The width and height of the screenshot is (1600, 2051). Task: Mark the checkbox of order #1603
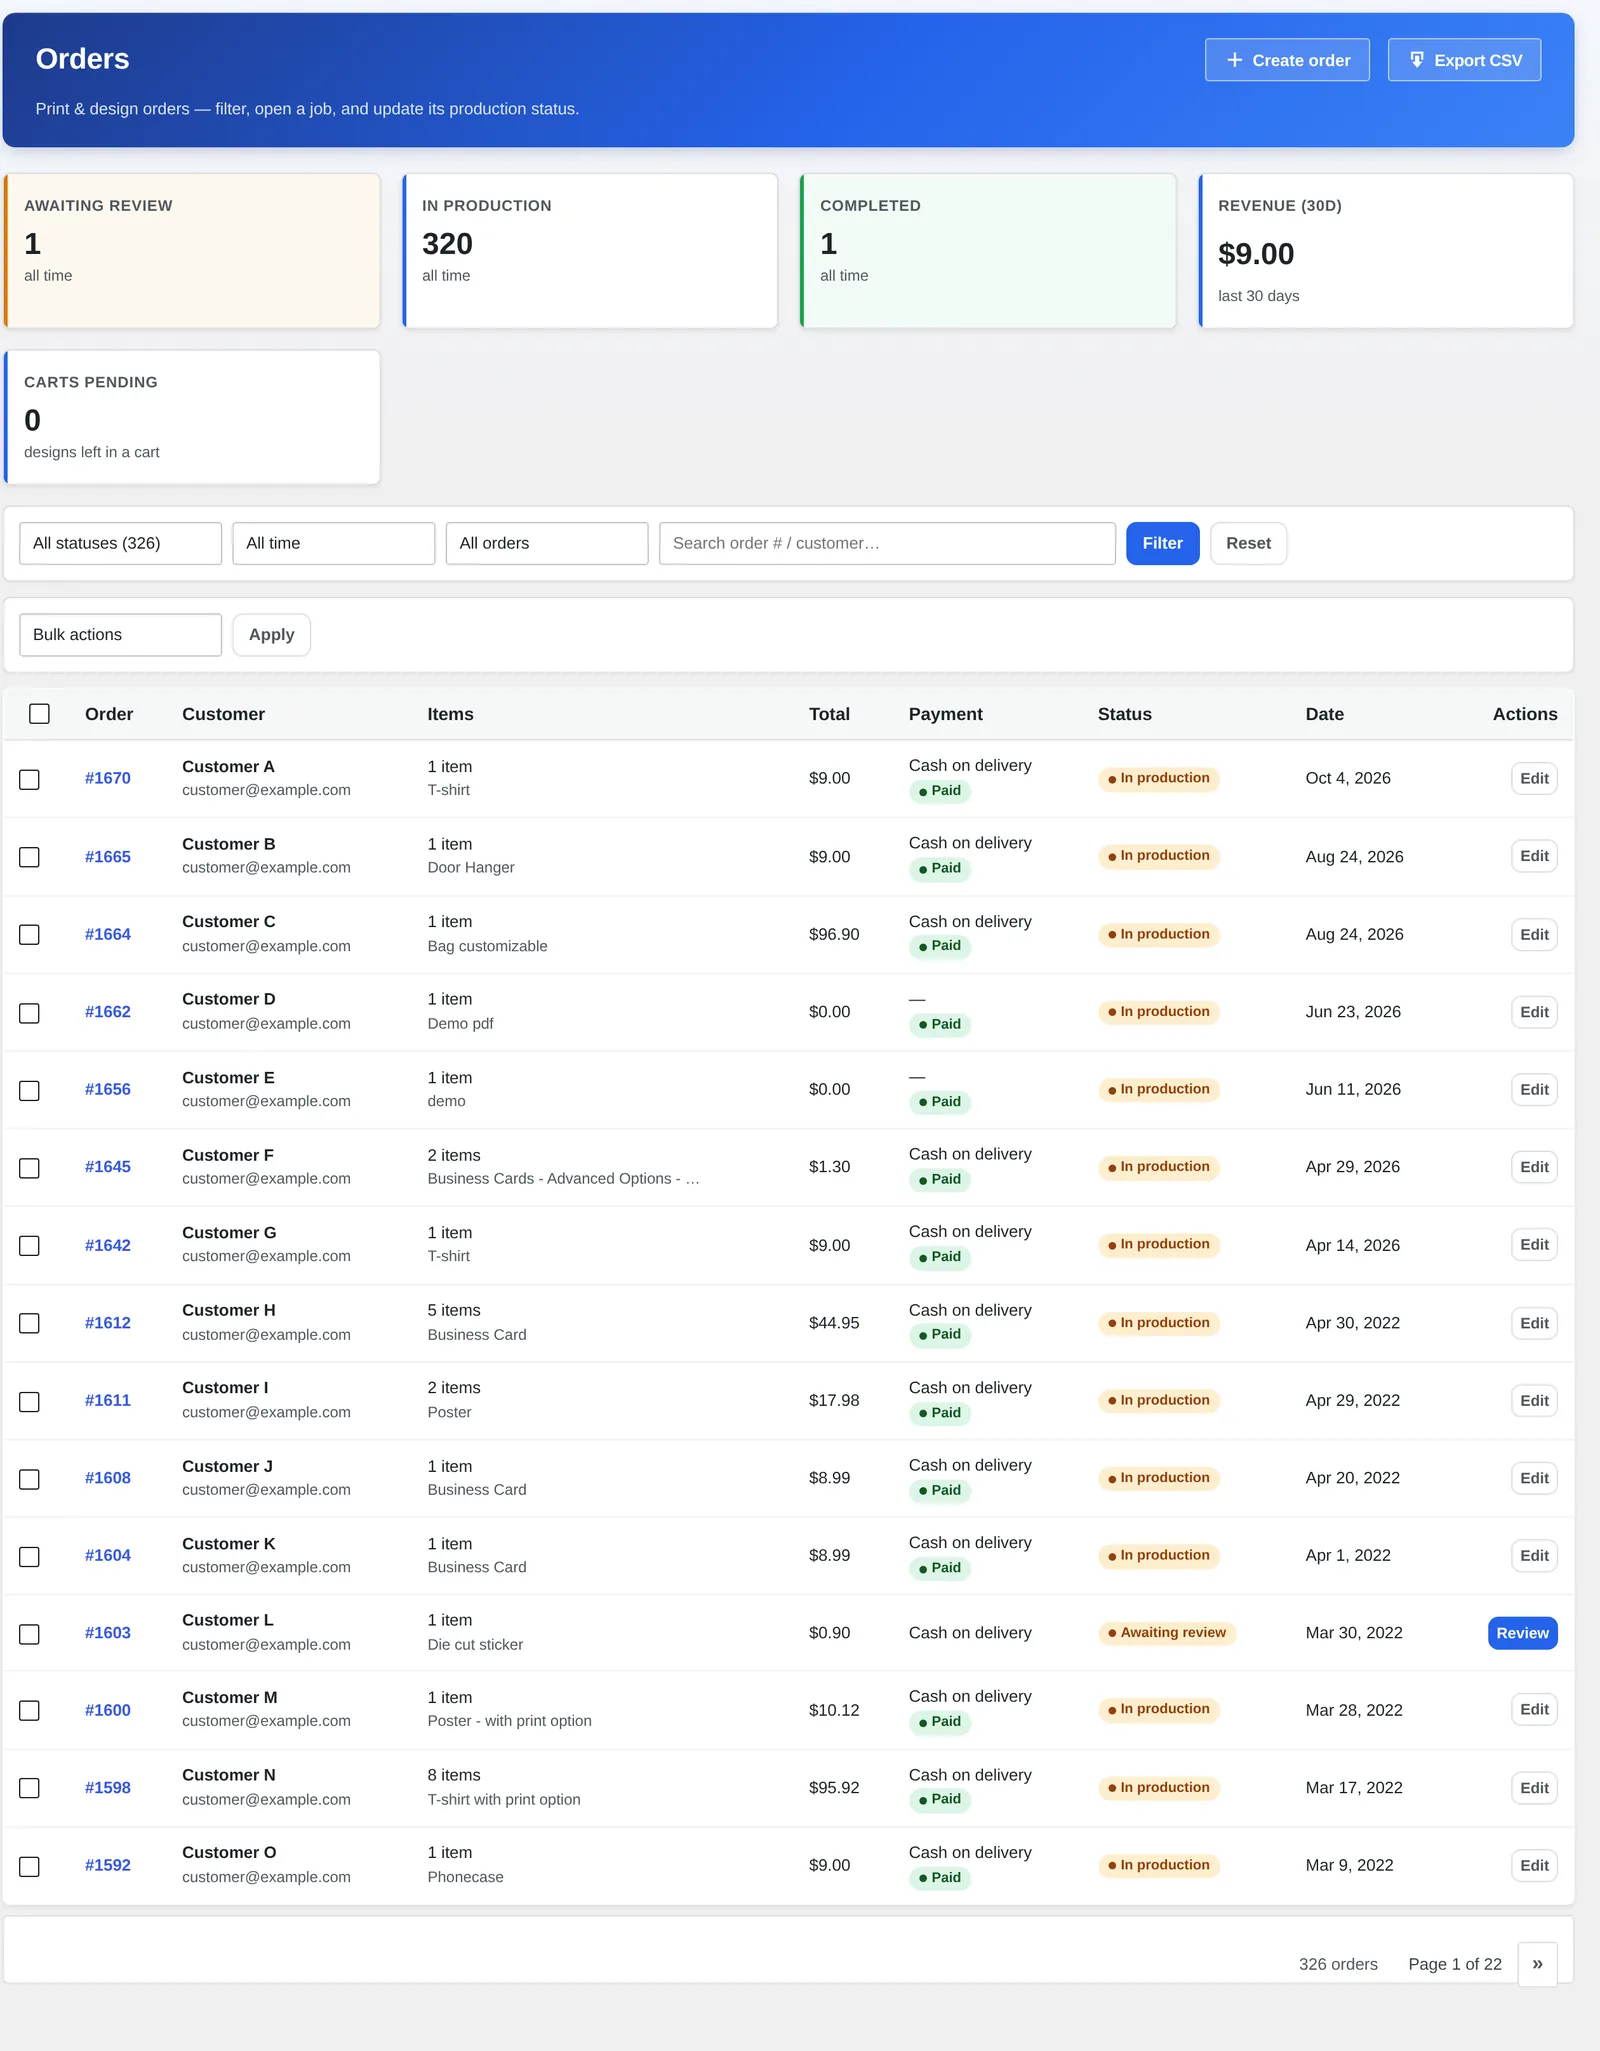coord(30,1634)
